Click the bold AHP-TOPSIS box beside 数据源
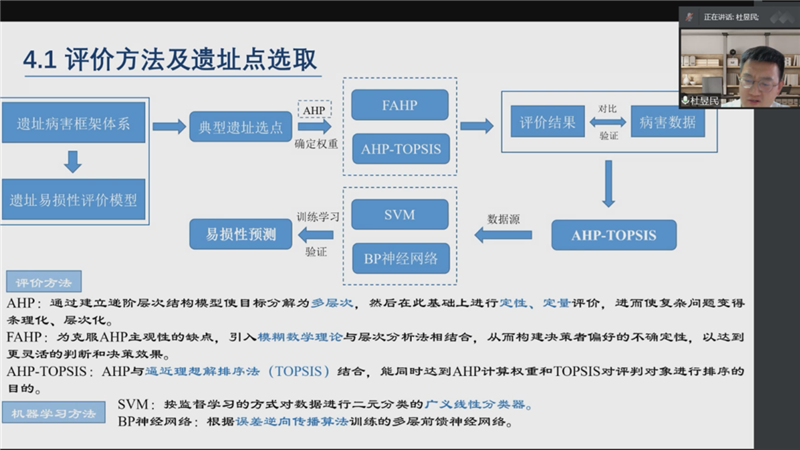The height and width of the screenshot is (450, 800). tap(614, 235)
